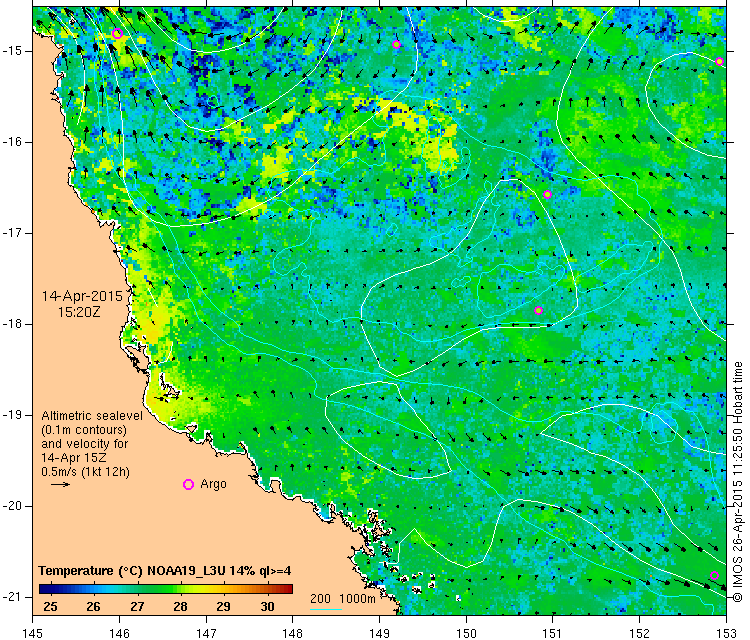Click the longitude axis label '149'

click(379, 633)
